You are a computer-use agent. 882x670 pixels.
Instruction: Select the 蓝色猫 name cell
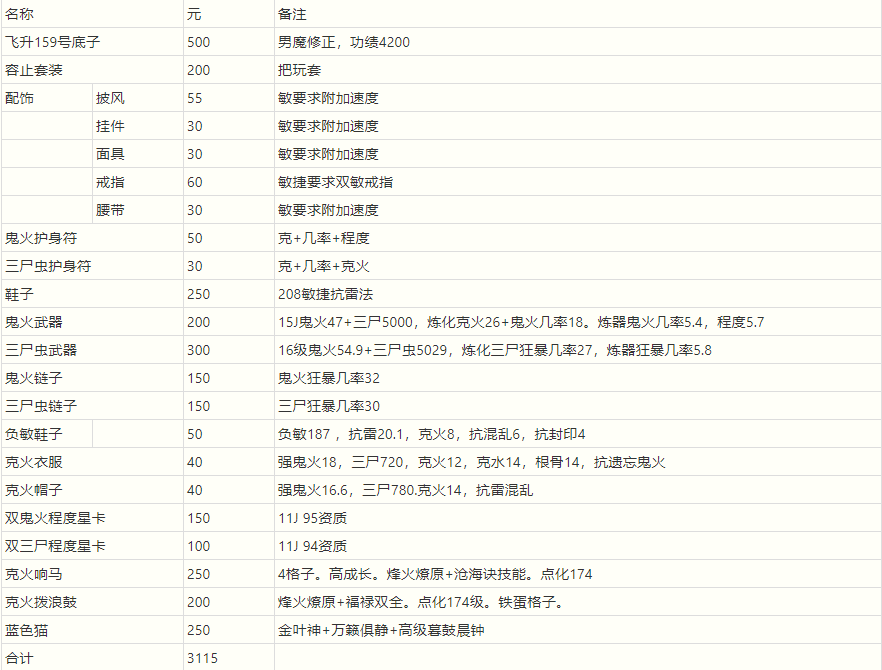27,630
